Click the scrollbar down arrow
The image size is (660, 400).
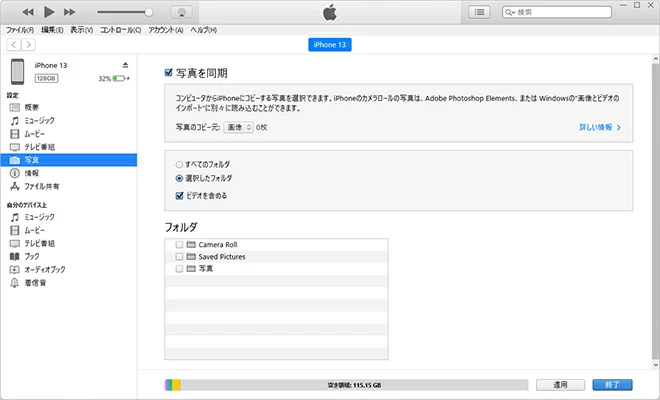pos(656,365)
